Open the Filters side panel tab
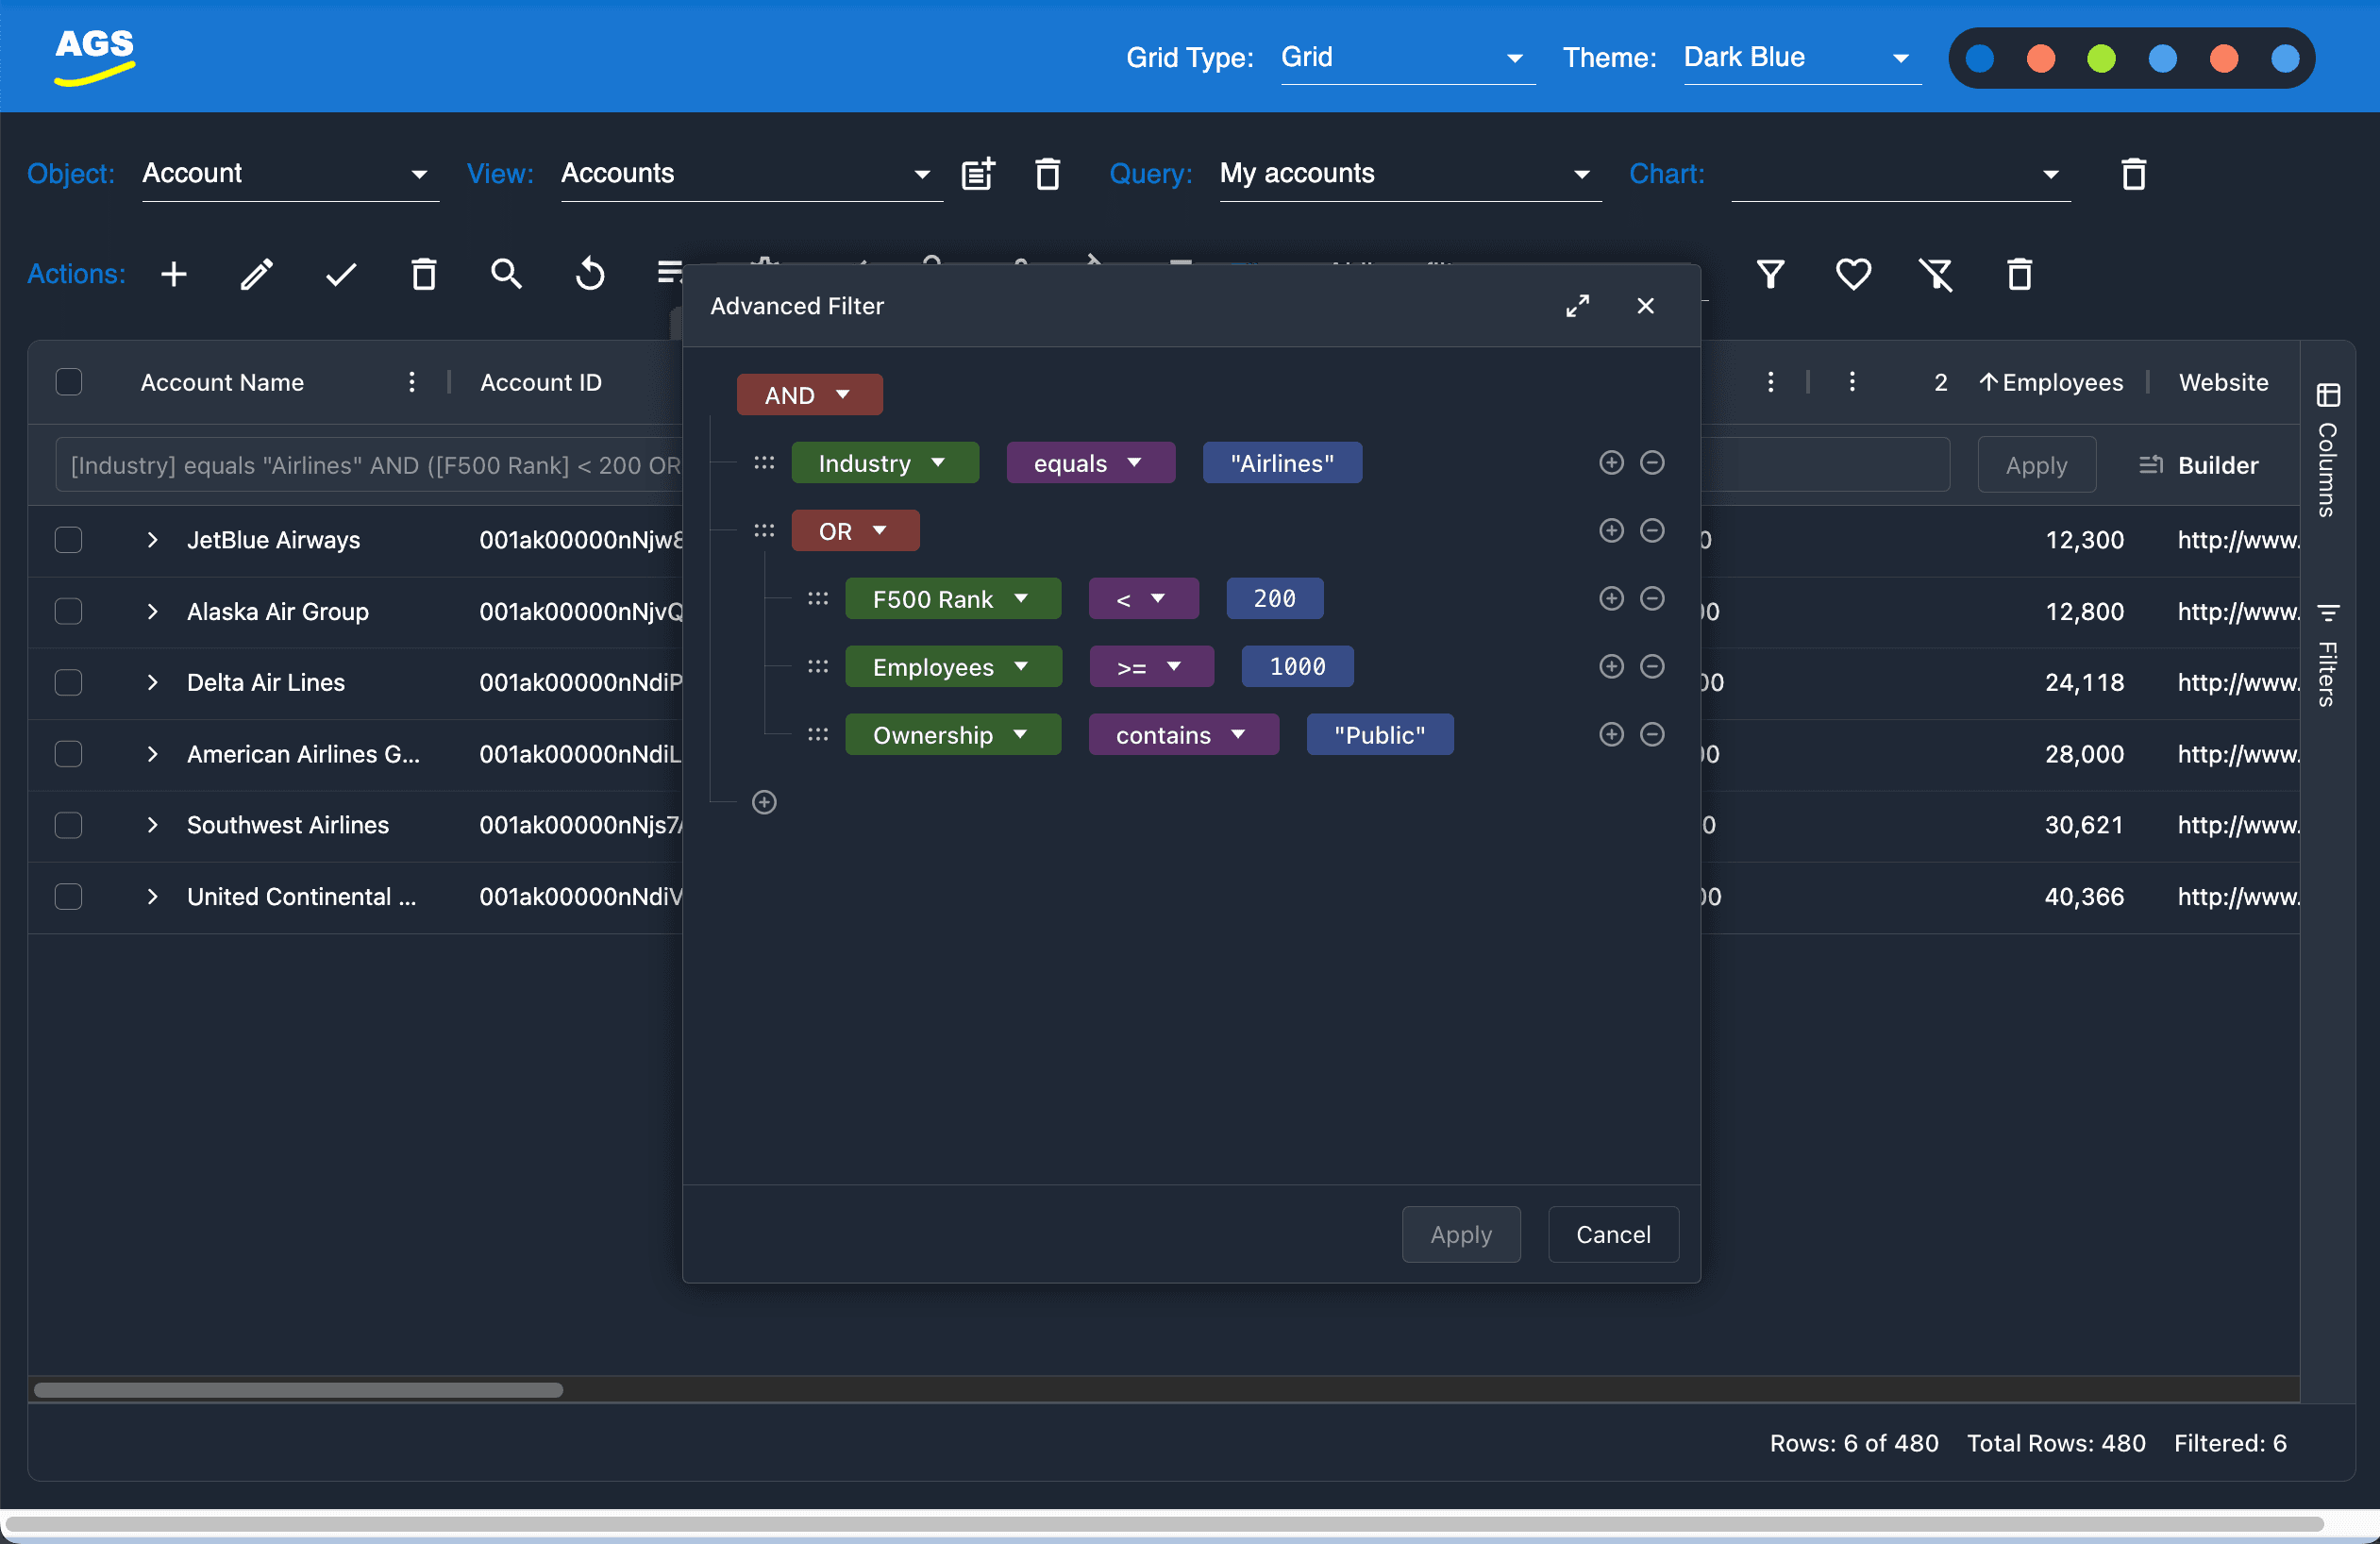The image size is (2380, 1544). pos(2328,656)
